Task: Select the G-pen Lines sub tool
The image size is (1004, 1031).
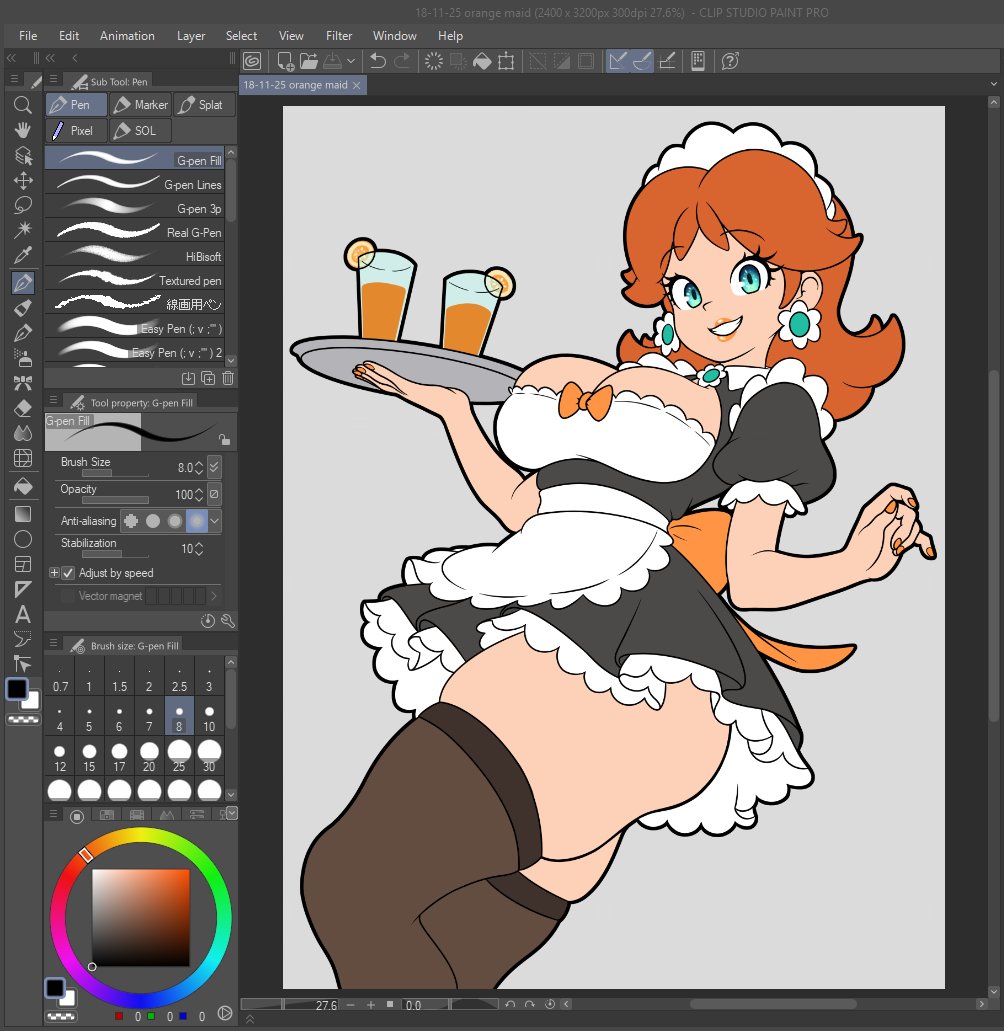Action: tap(140, 184)
